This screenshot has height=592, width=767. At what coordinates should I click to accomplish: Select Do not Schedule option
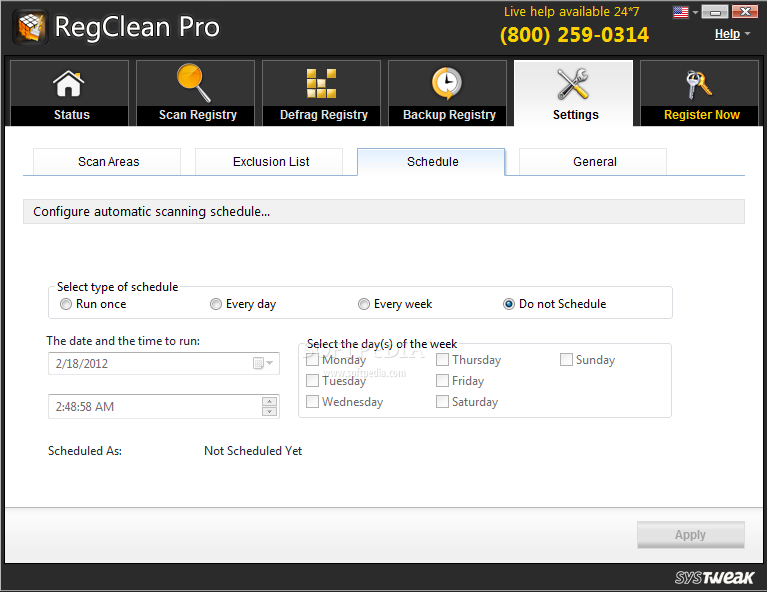[509, 304]
